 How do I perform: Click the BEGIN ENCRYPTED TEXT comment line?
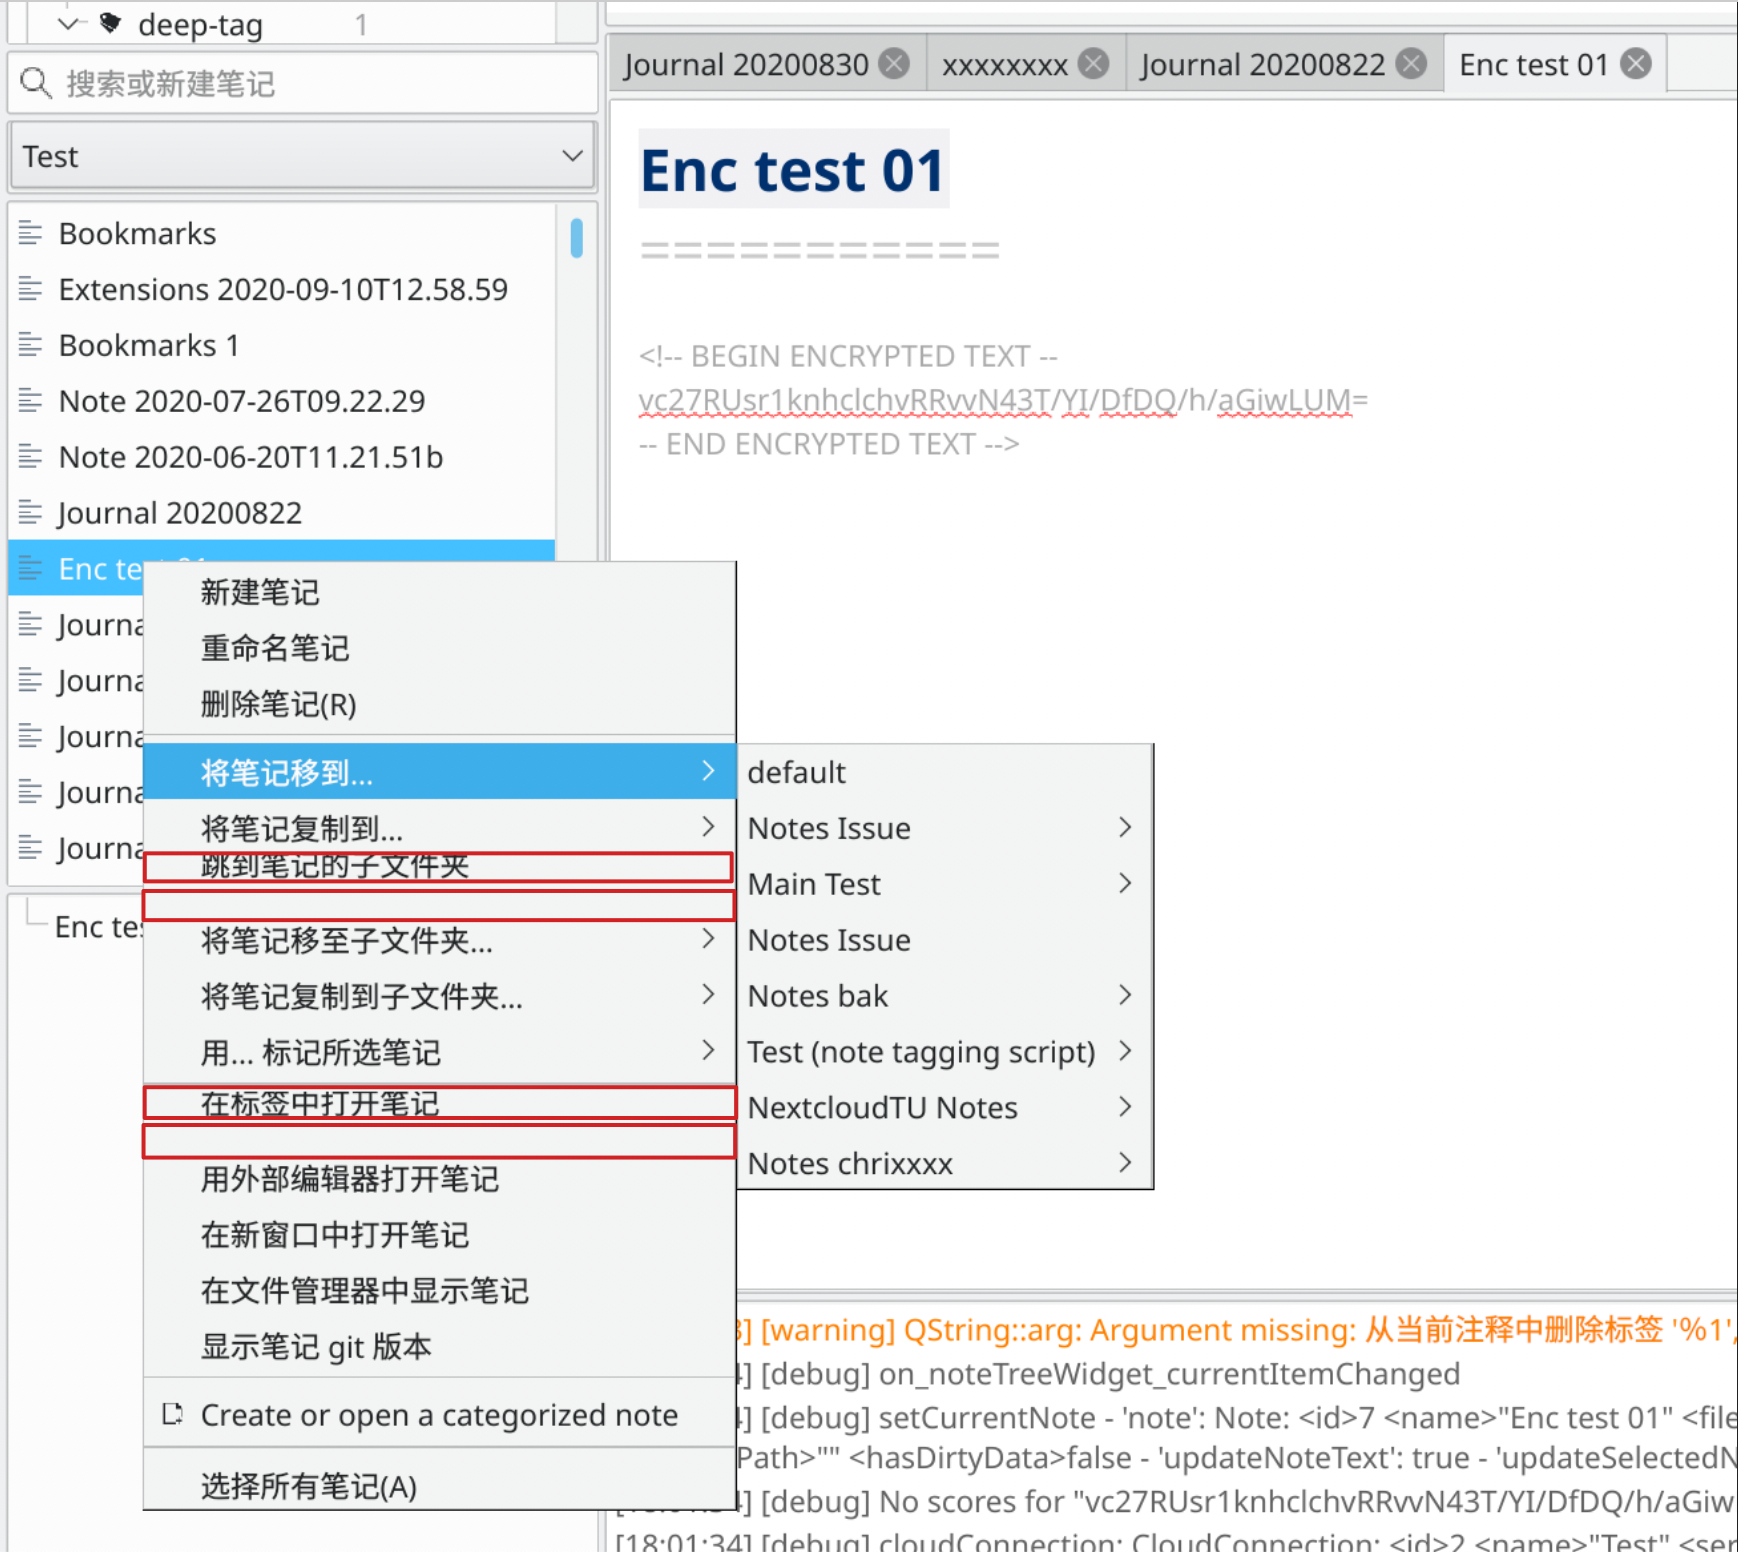pyautogui.click(x=848, y=356)
